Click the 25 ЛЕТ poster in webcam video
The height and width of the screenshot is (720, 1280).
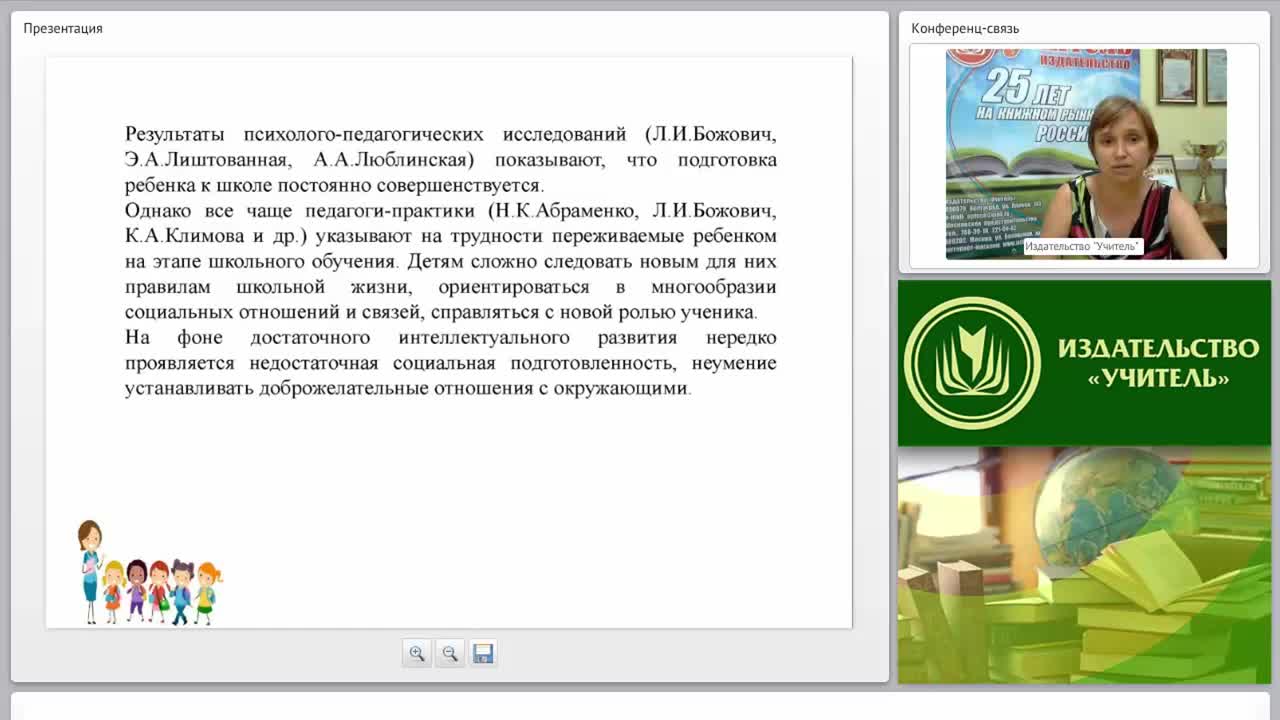click(1040, 110)
